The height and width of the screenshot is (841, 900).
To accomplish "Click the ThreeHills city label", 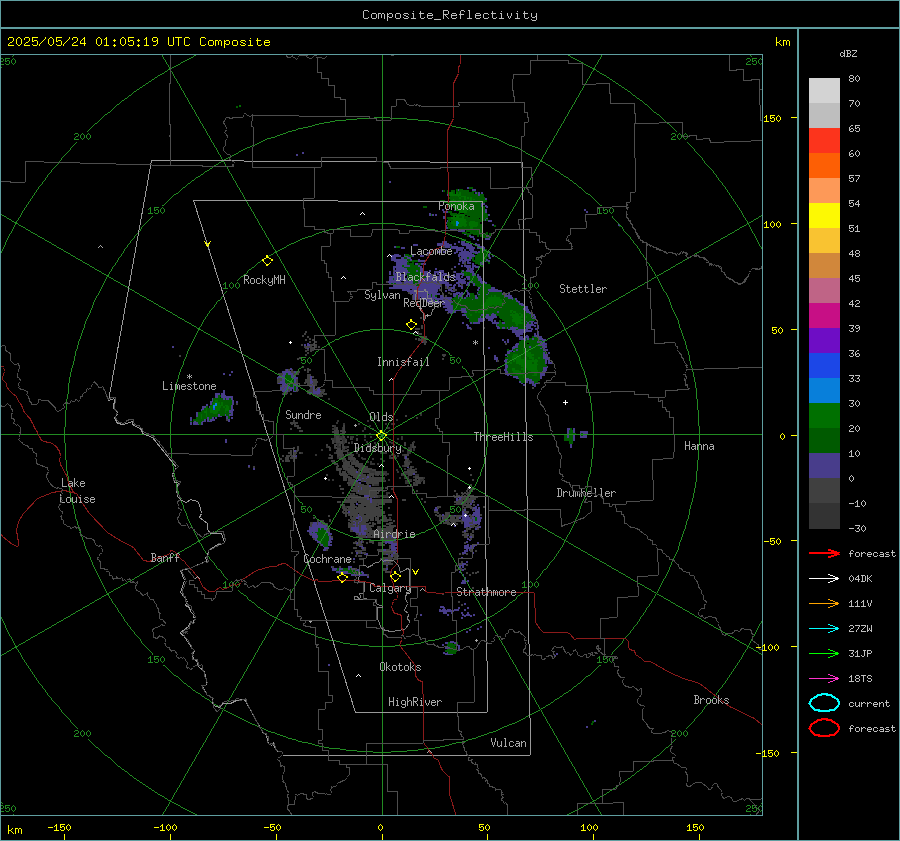I will point(503,437).
